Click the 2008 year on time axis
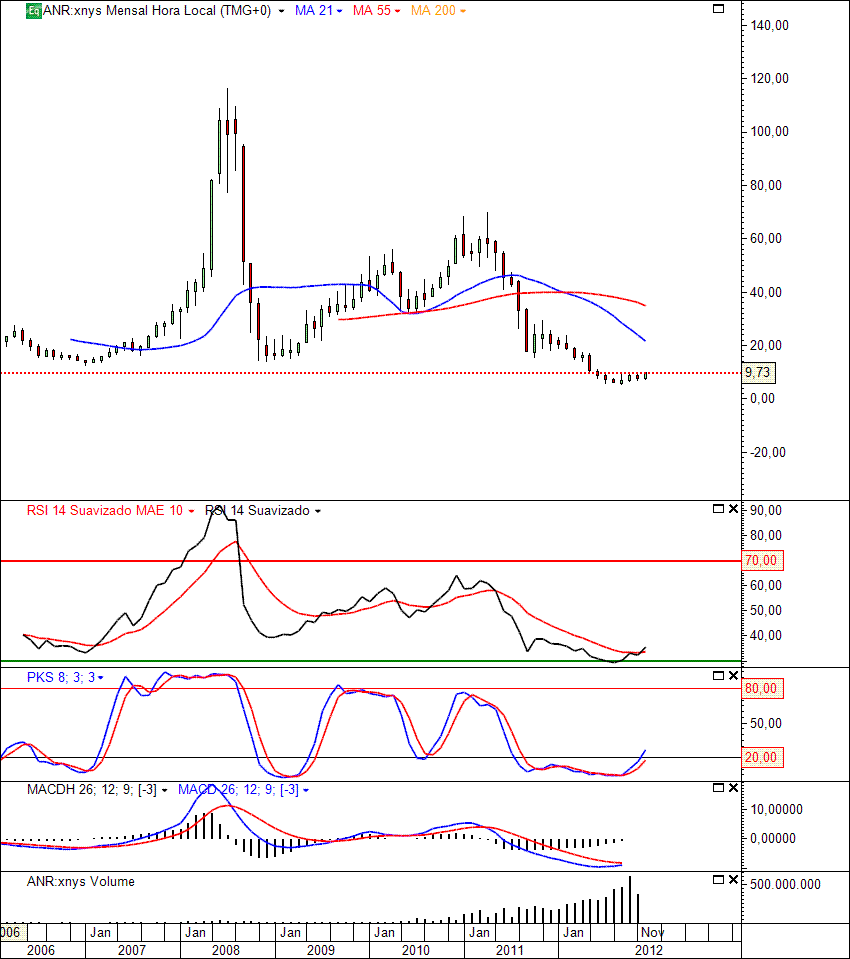This screenshot has height=959, width=850. [x=226, y=950]
